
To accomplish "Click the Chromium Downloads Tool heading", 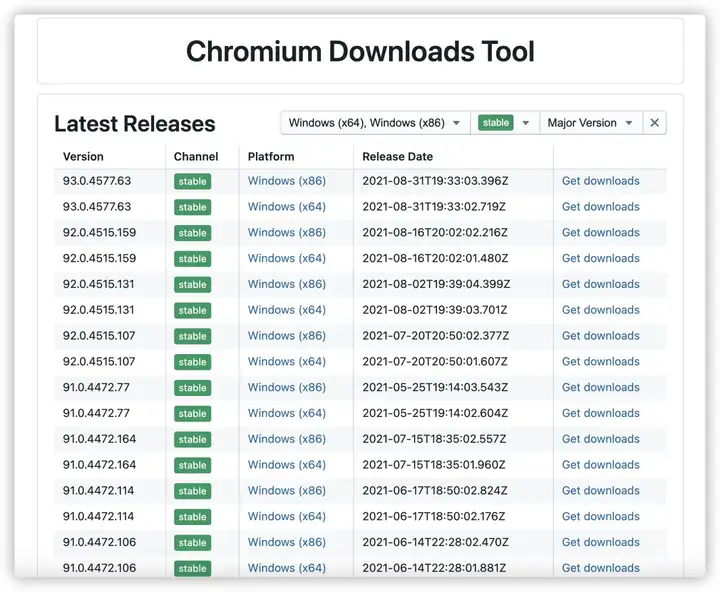I will (x=360, y=51).
